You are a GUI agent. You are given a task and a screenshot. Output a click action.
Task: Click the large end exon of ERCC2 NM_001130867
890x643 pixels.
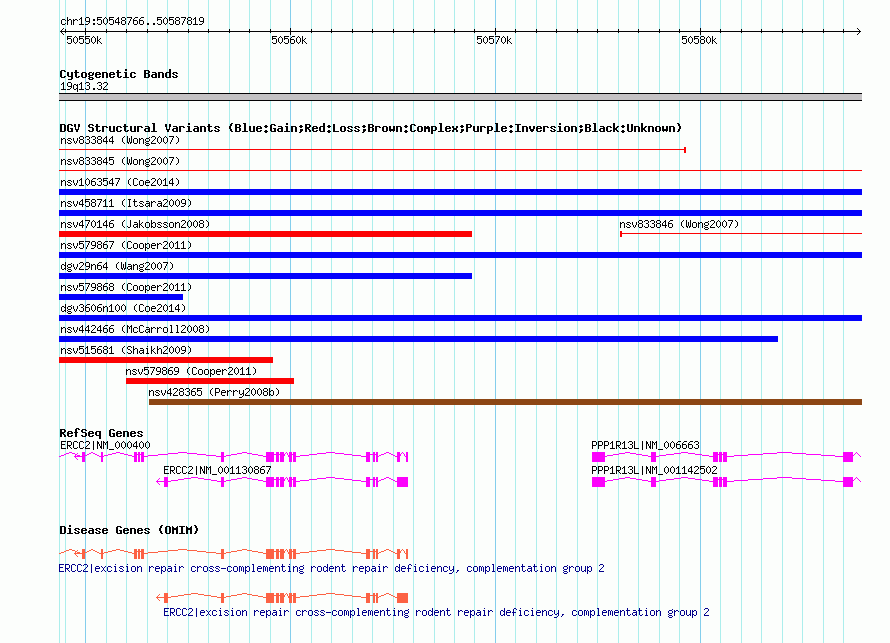coord(402,482)
